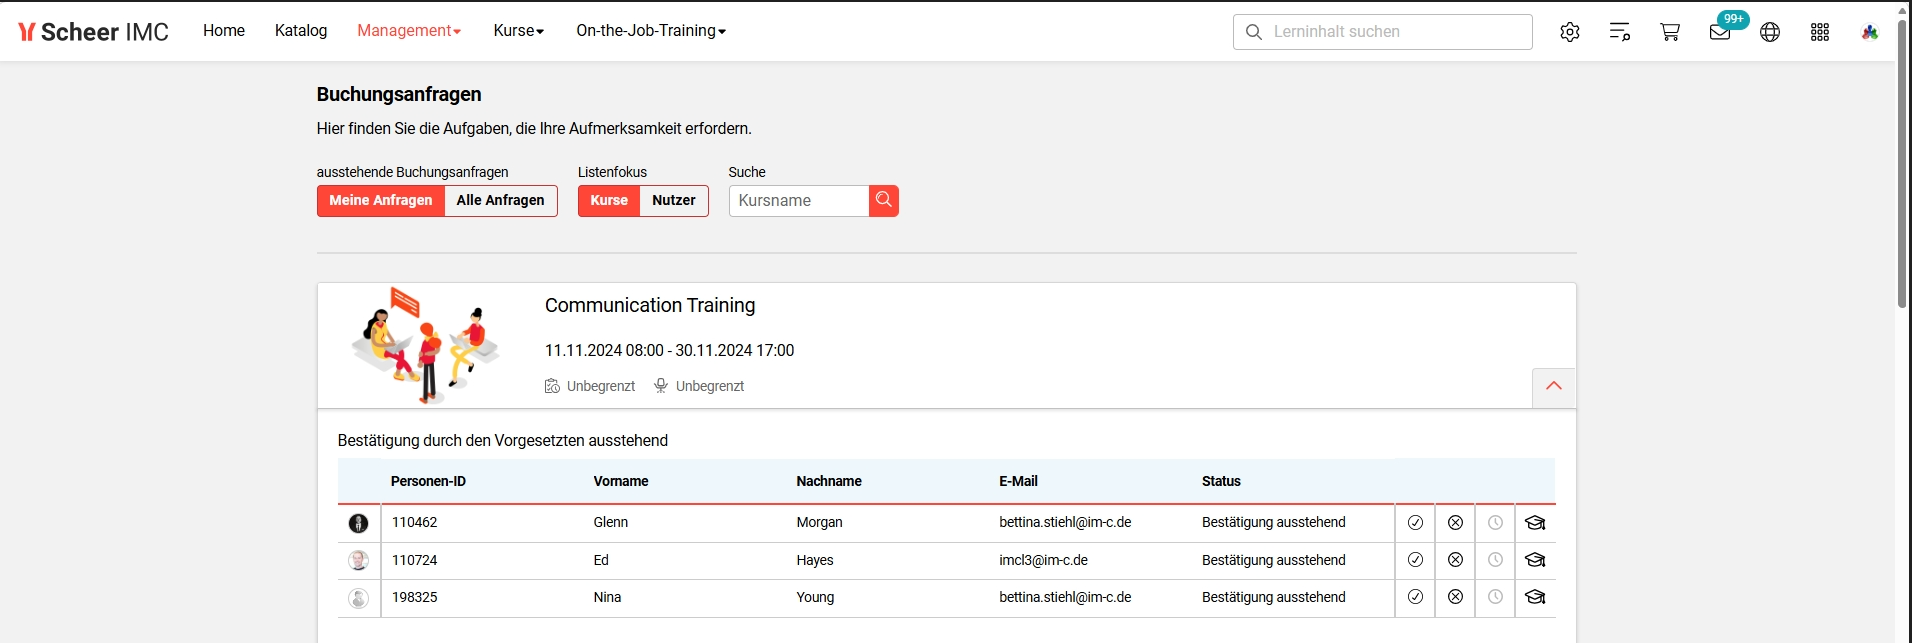The height and width of the screenshot is (643, 1912).
Task: Open the Management dropdown menu
Action: tap(409, 31)
